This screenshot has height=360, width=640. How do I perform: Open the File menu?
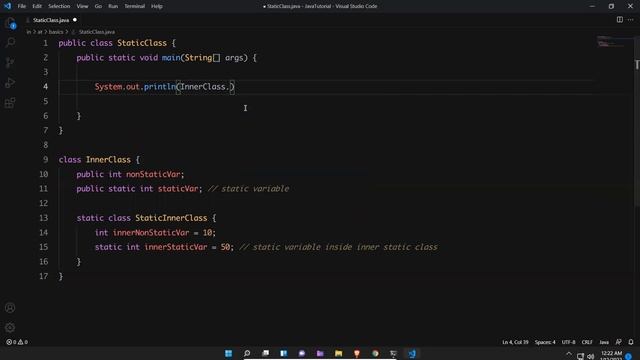(x=22, y=6)
